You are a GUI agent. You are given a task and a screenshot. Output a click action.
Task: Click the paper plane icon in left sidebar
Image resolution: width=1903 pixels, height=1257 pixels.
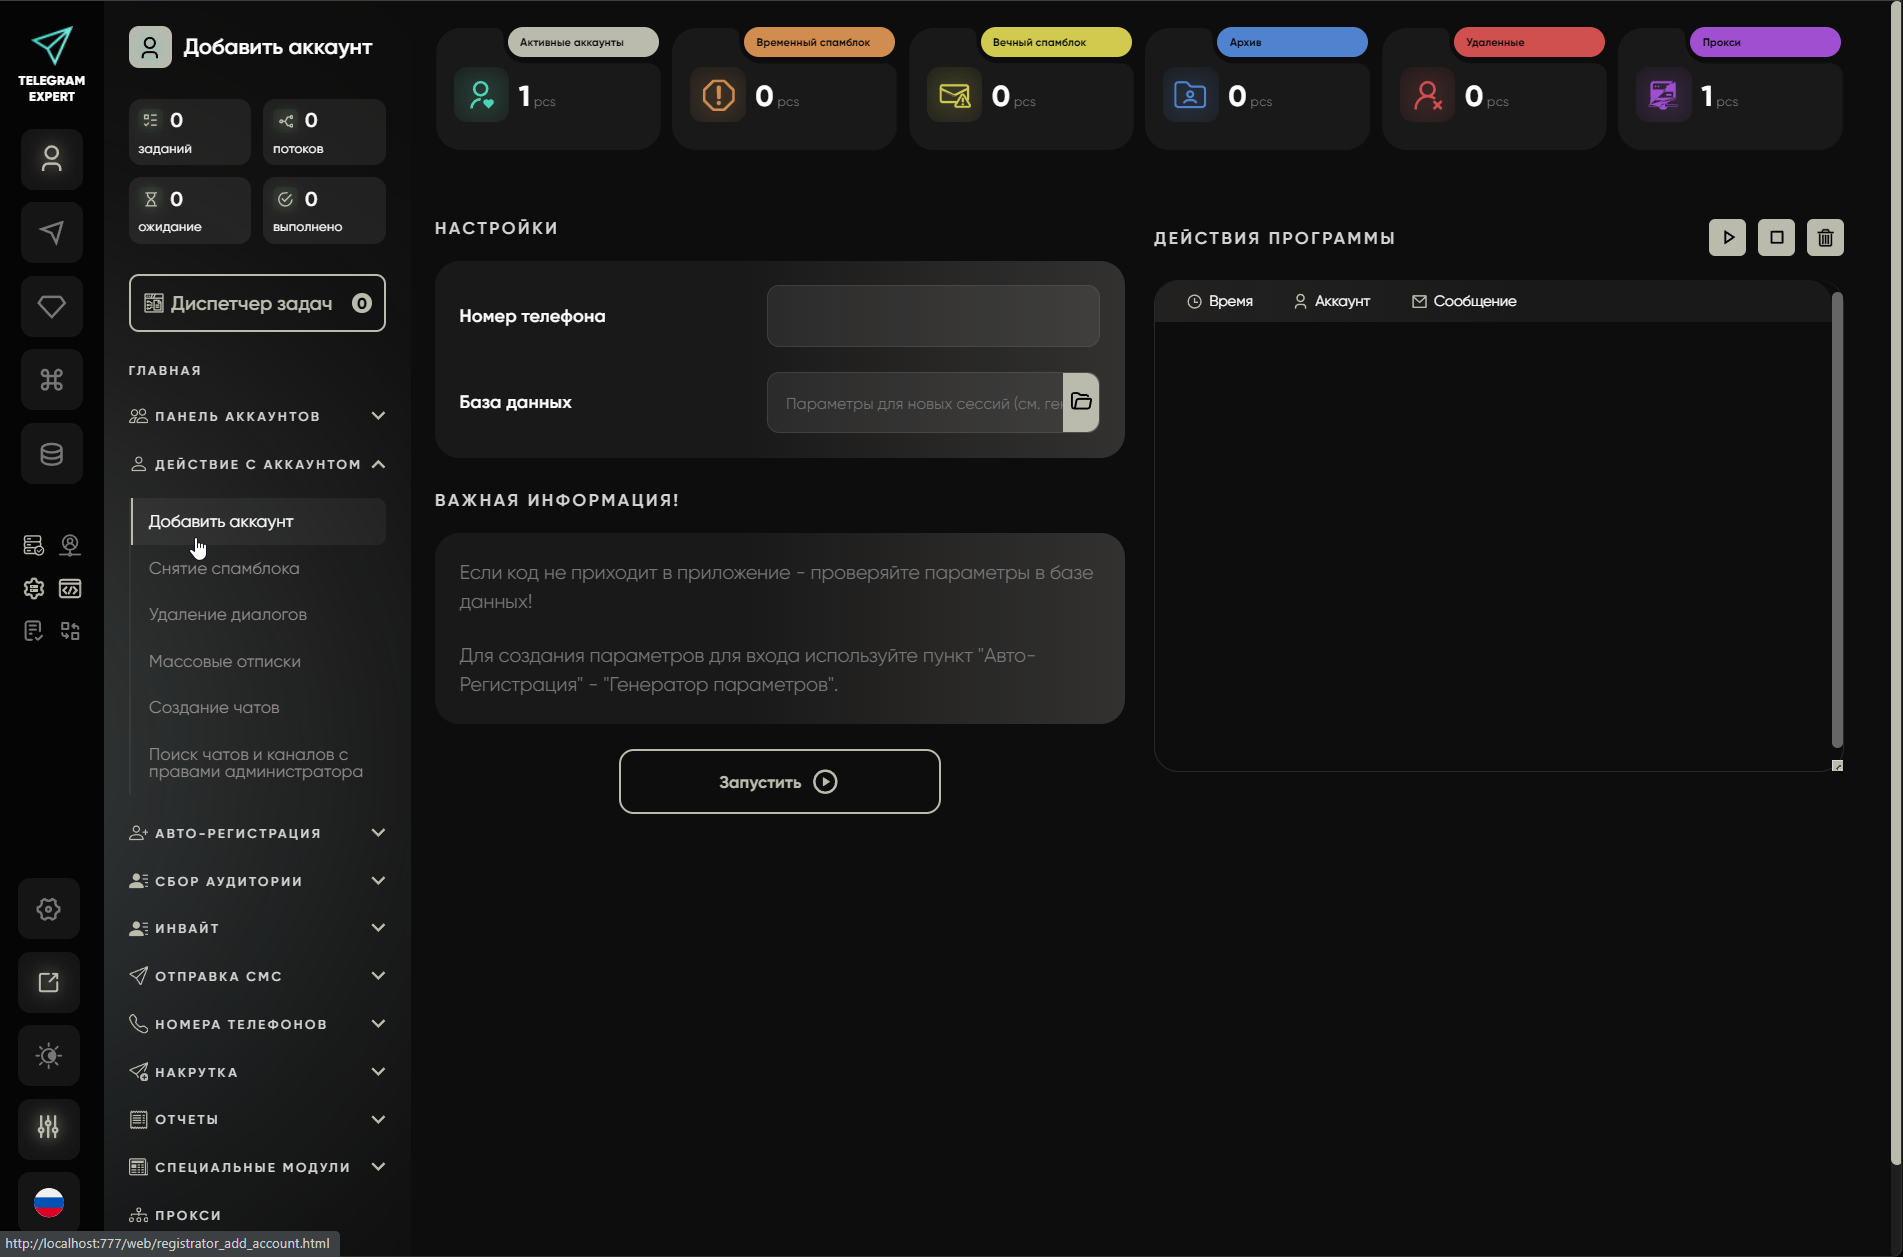pyautogui.click(x=52, y=233)
